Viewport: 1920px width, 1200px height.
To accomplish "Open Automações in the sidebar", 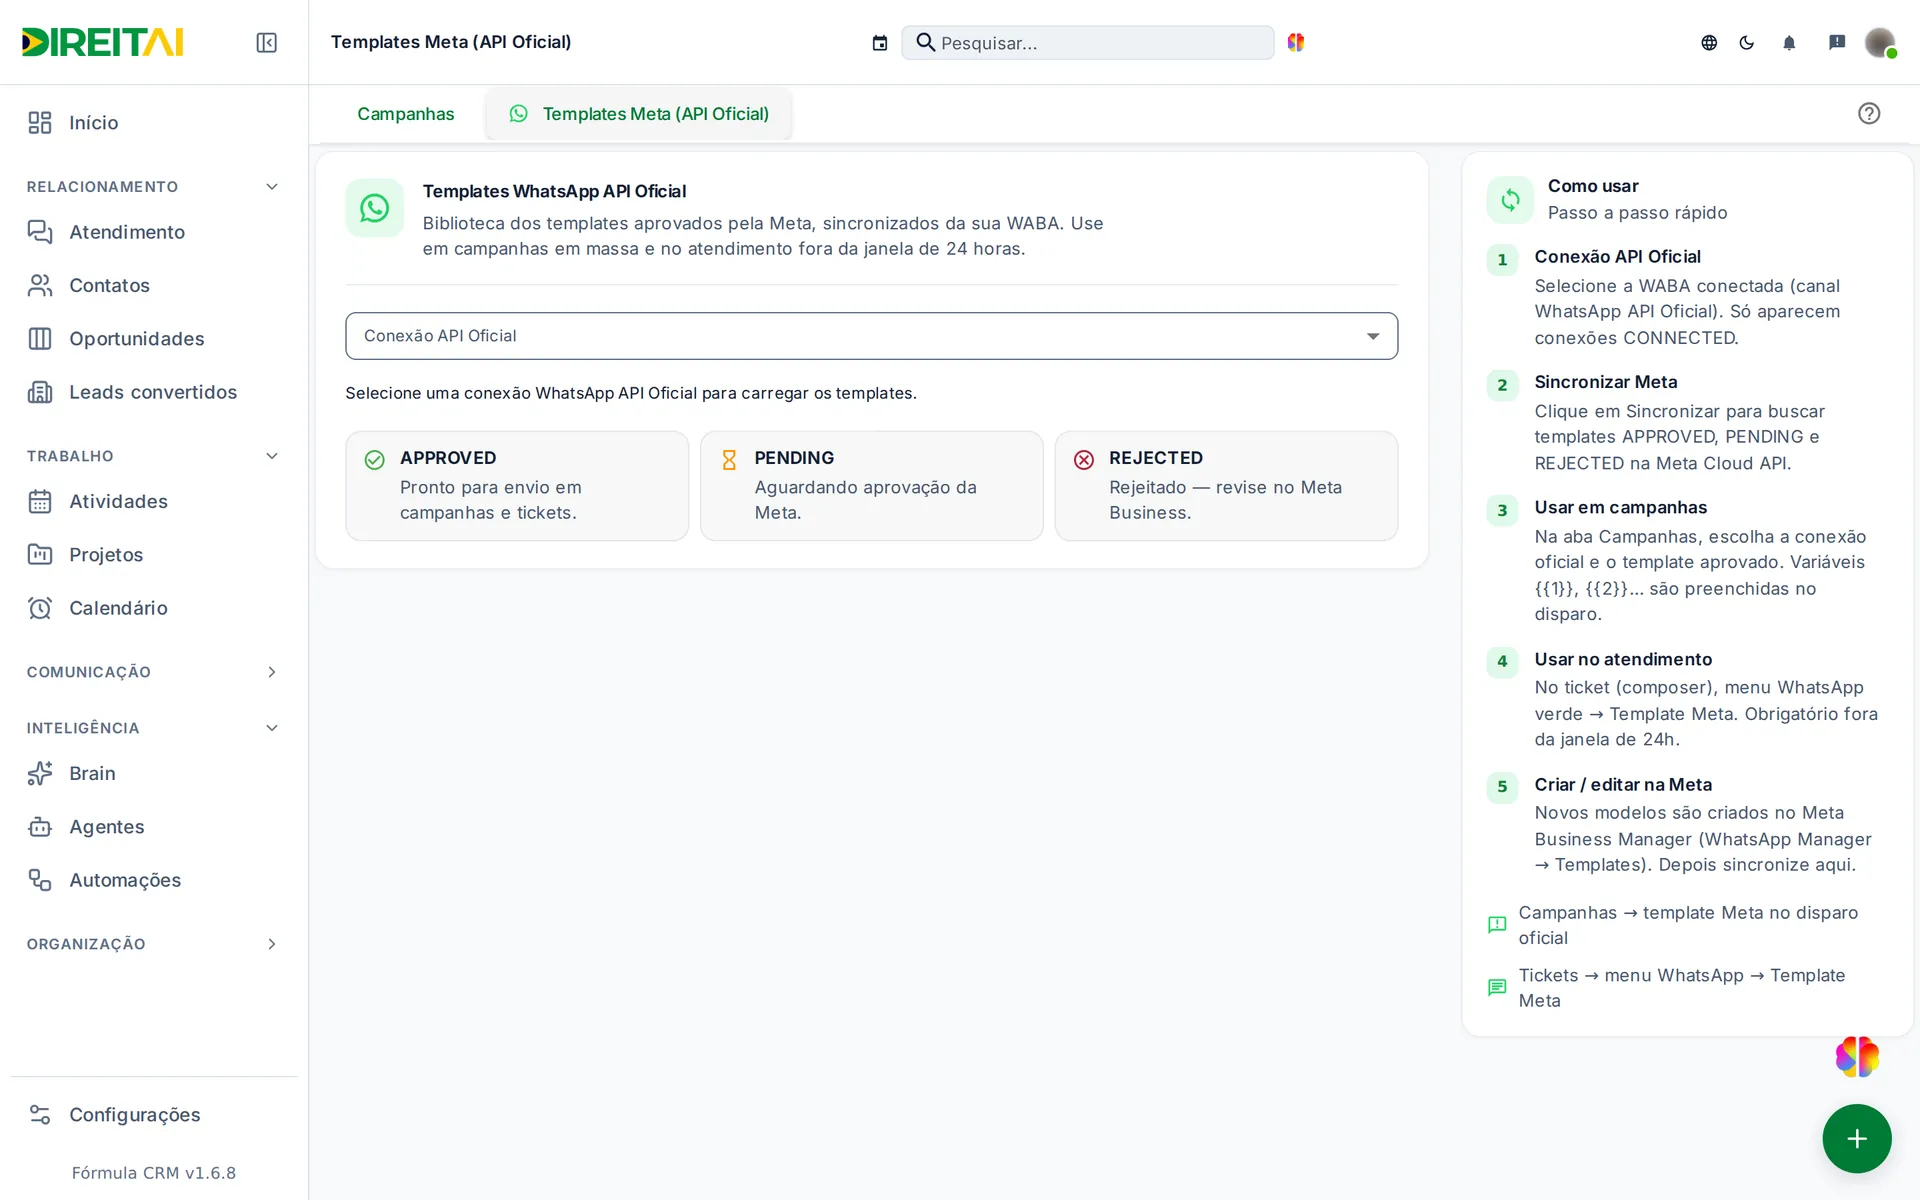I will point(154,880).
